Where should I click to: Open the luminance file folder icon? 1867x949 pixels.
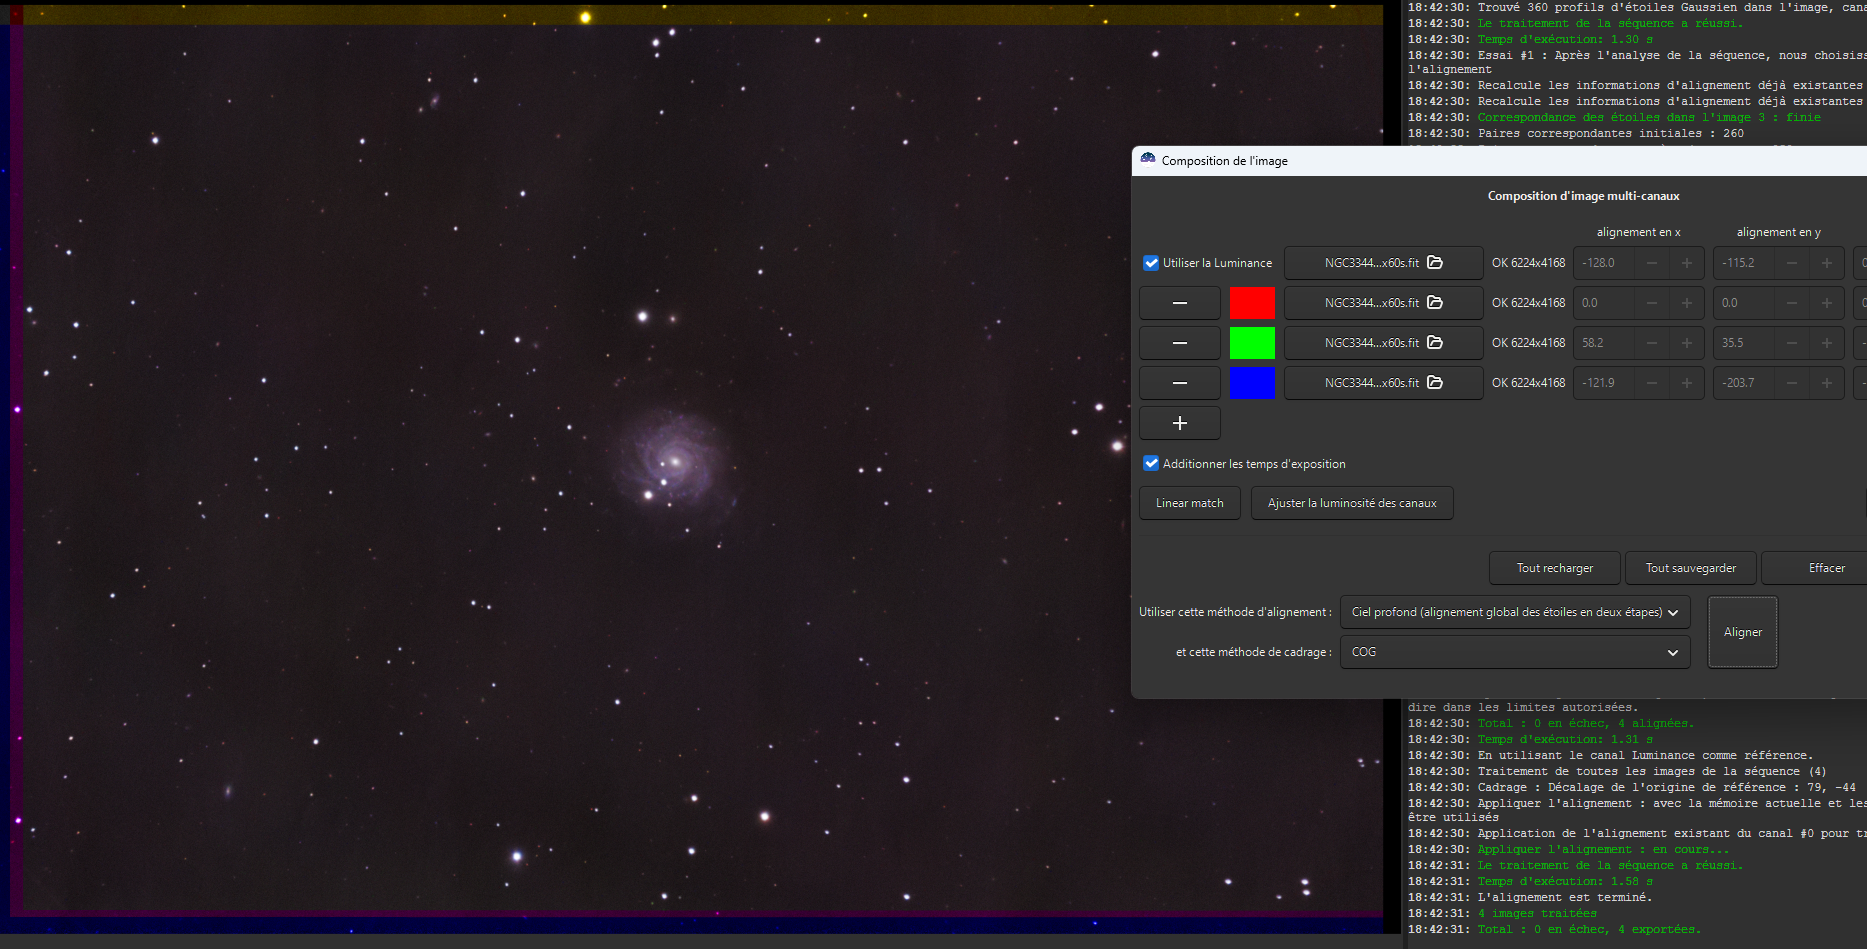[x=1435, y=263]
